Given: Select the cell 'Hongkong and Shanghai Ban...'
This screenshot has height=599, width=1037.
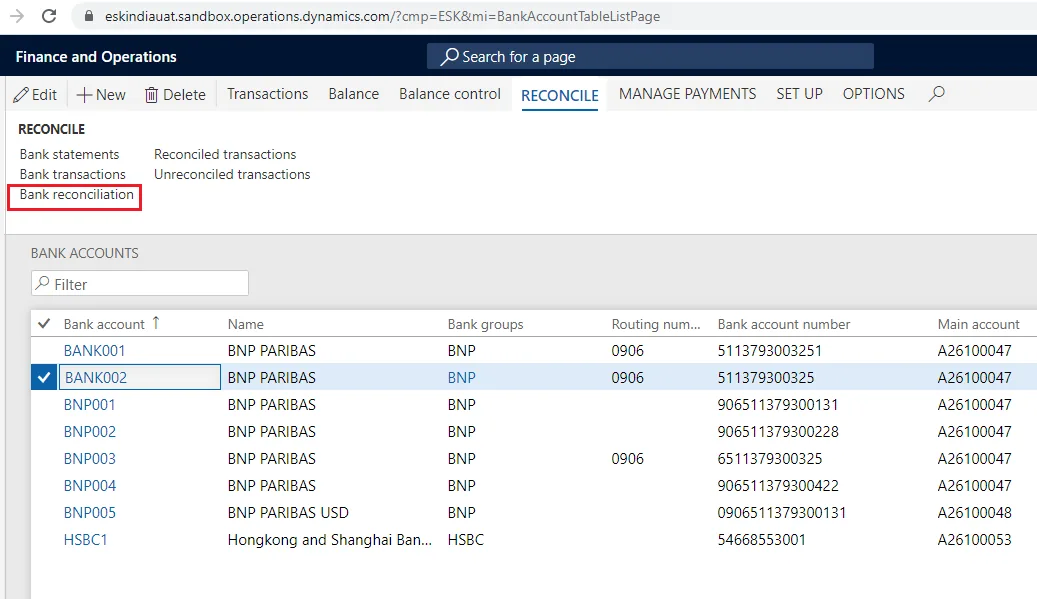Looking at the screenshot, I should [x=329, y=540].
